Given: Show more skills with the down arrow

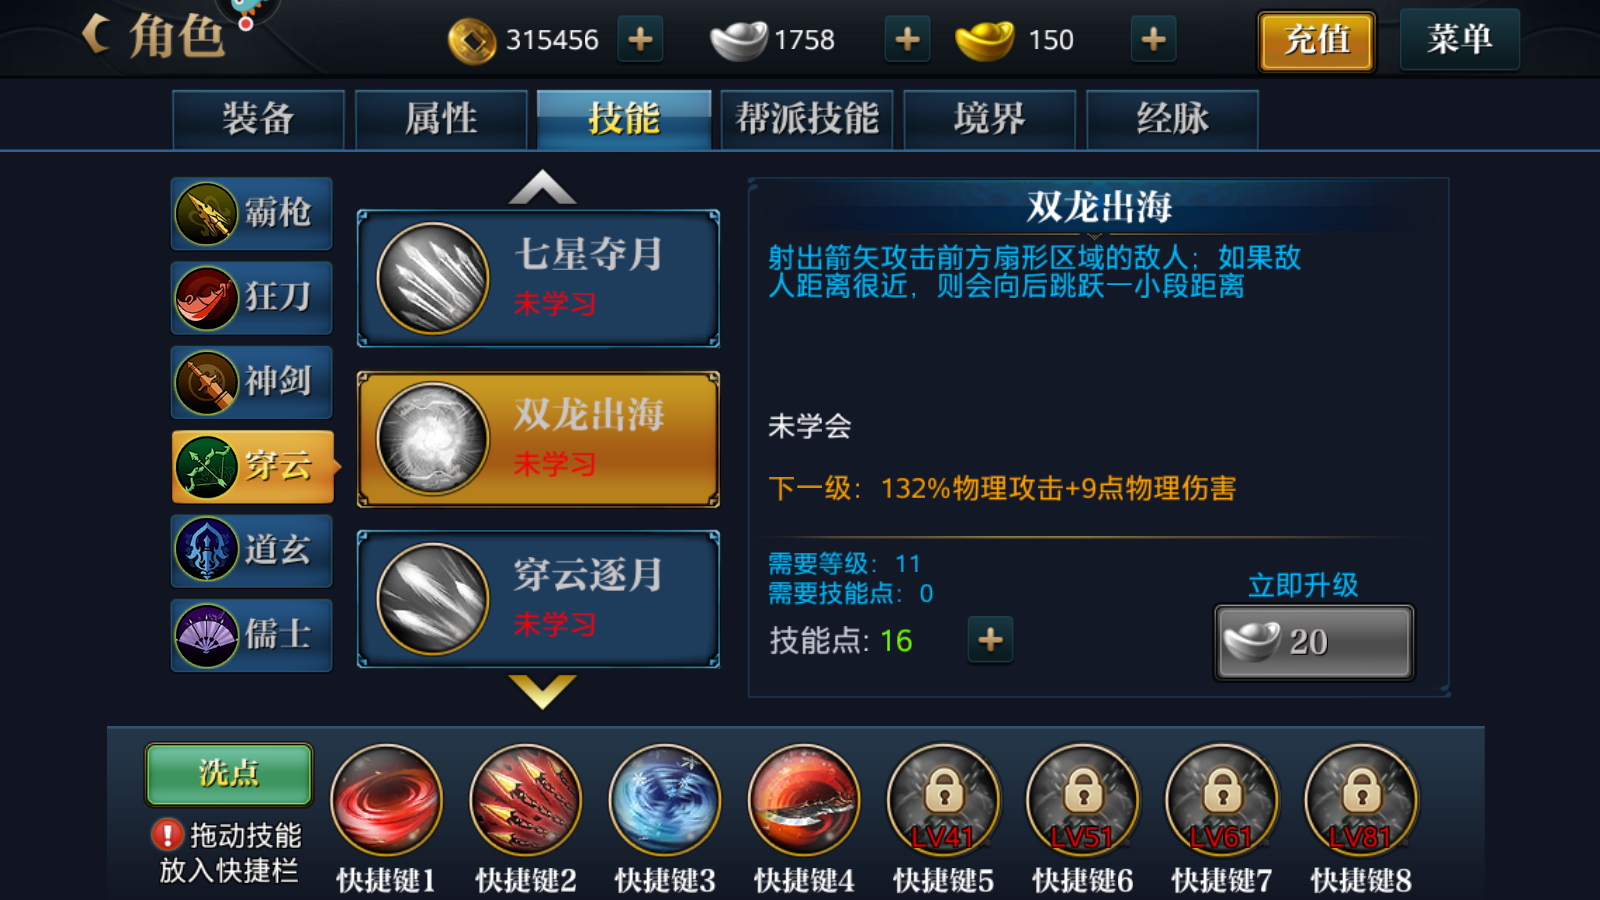Looking at the screenshot, I should [x=542, y=691].
